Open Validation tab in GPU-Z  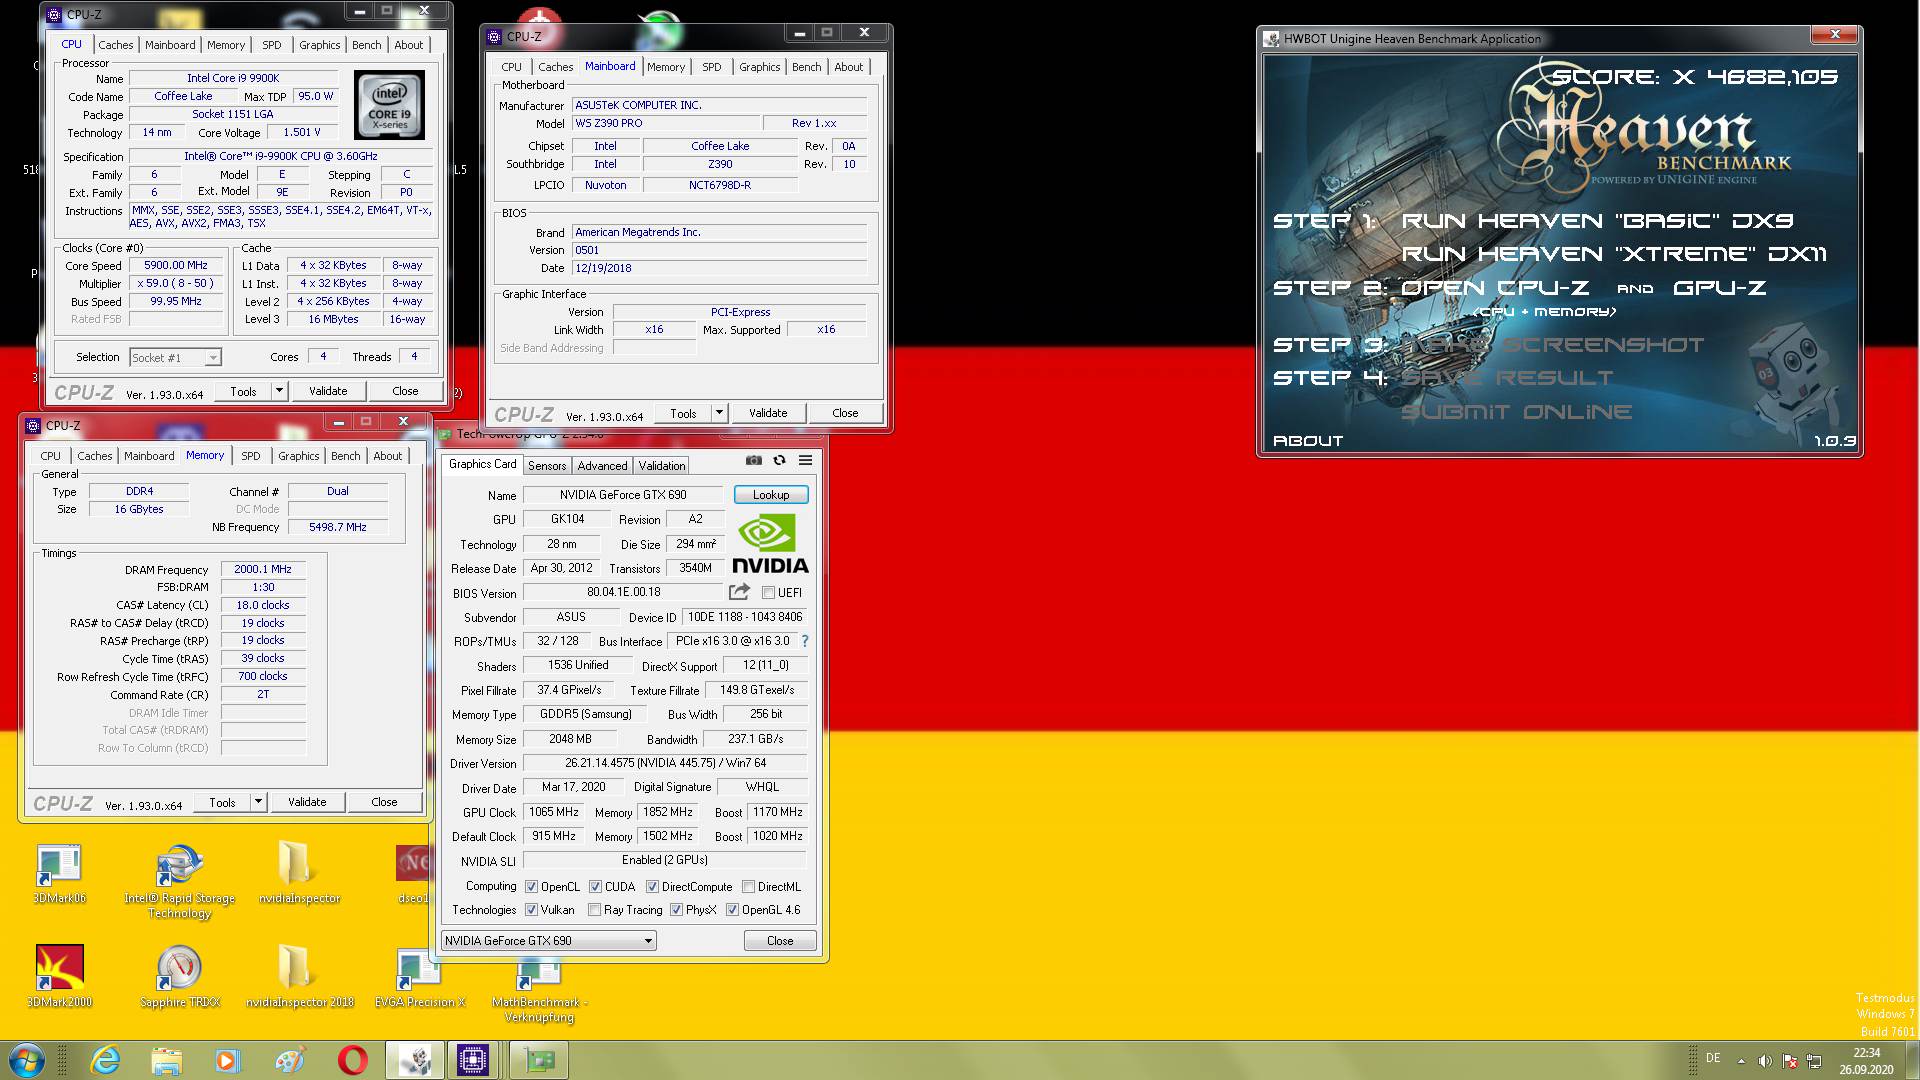[662, 466]
